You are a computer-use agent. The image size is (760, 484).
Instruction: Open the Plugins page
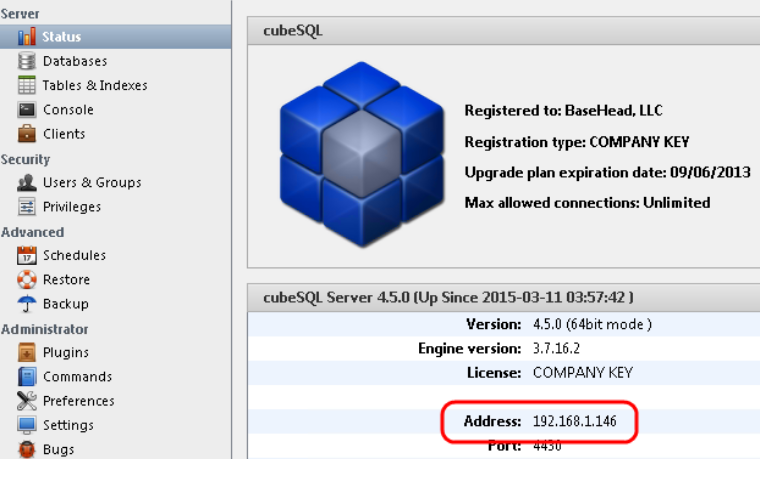65,352
